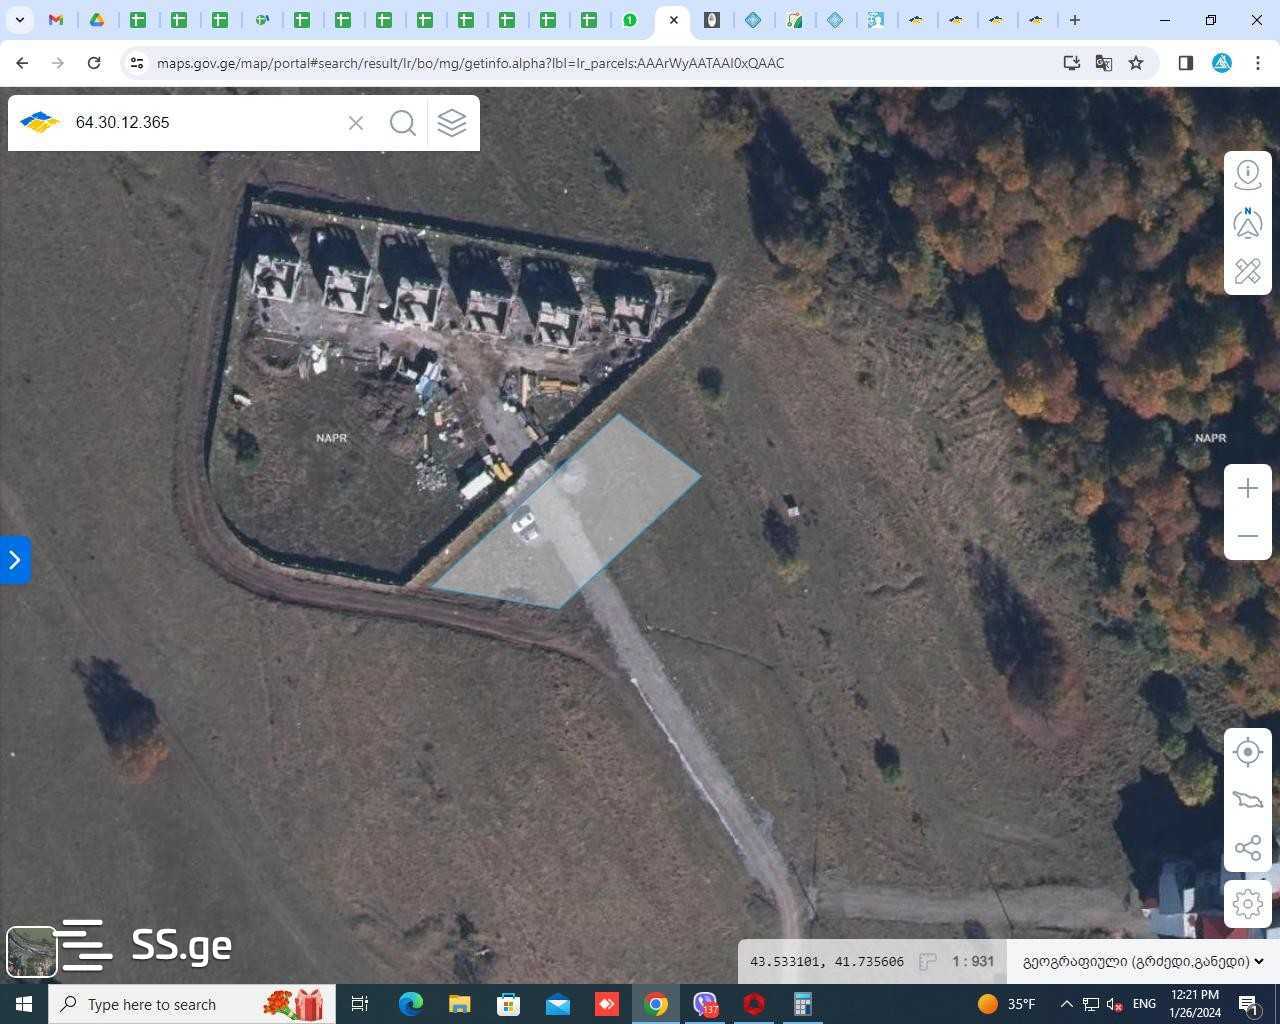Bookmark this page with star icon

point(1136,63)
